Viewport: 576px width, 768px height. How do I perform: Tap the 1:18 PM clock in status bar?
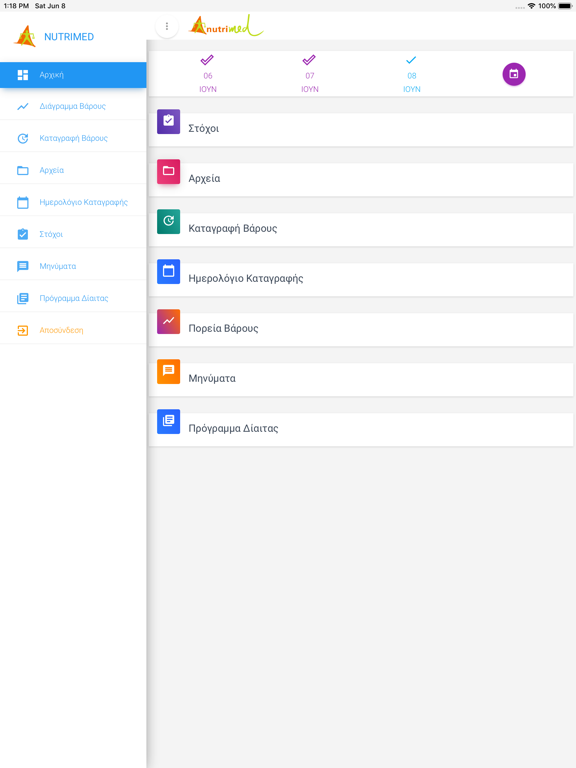coord(16,6)
